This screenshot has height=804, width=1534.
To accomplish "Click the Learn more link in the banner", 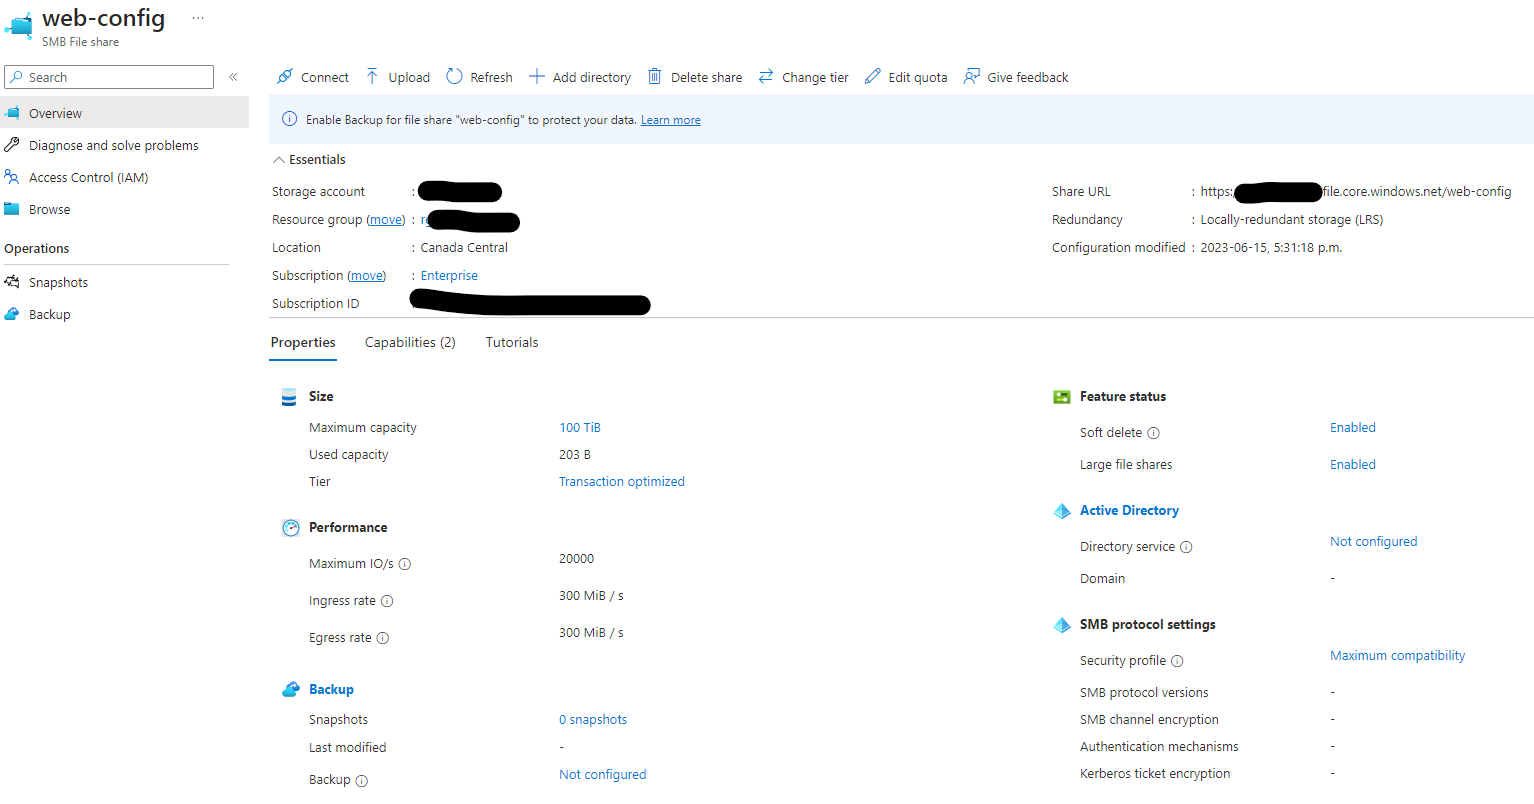I will [671, 120].
